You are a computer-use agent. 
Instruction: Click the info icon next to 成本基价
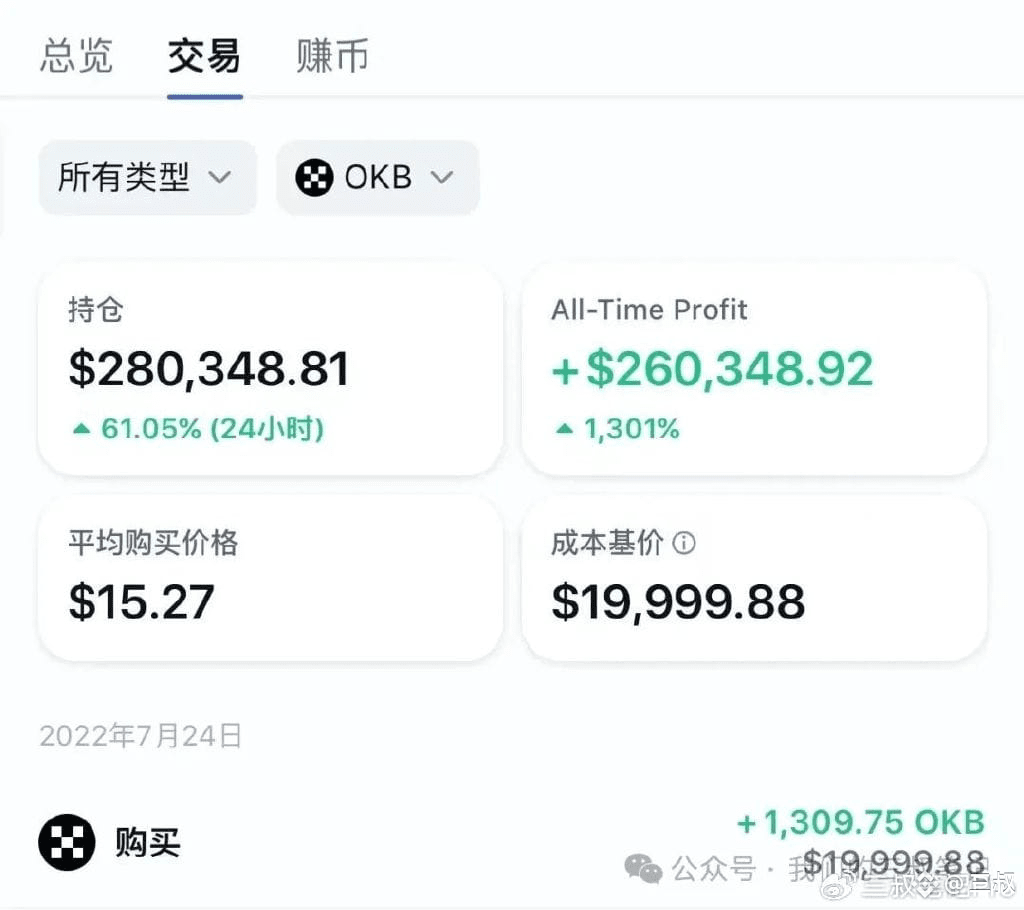(684, 543)
